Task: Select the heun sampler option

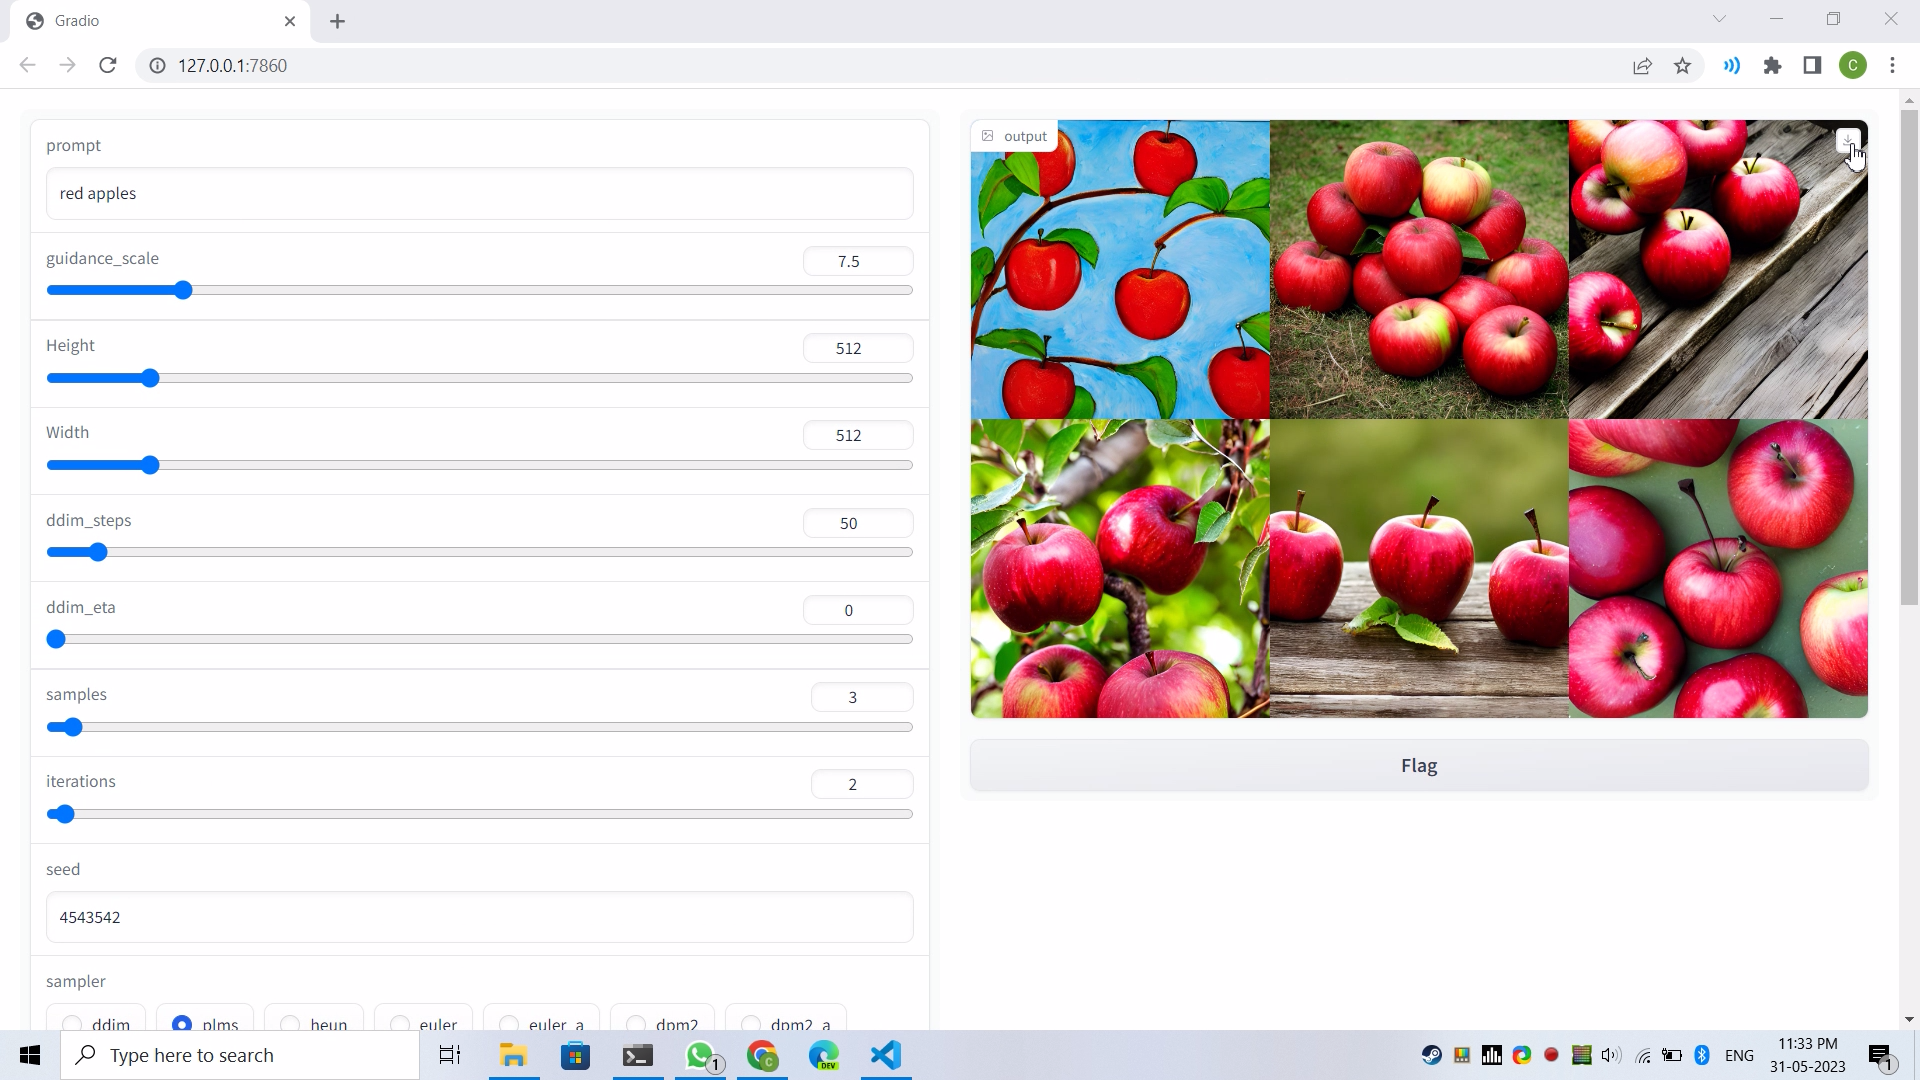Action: point(290,1024)
